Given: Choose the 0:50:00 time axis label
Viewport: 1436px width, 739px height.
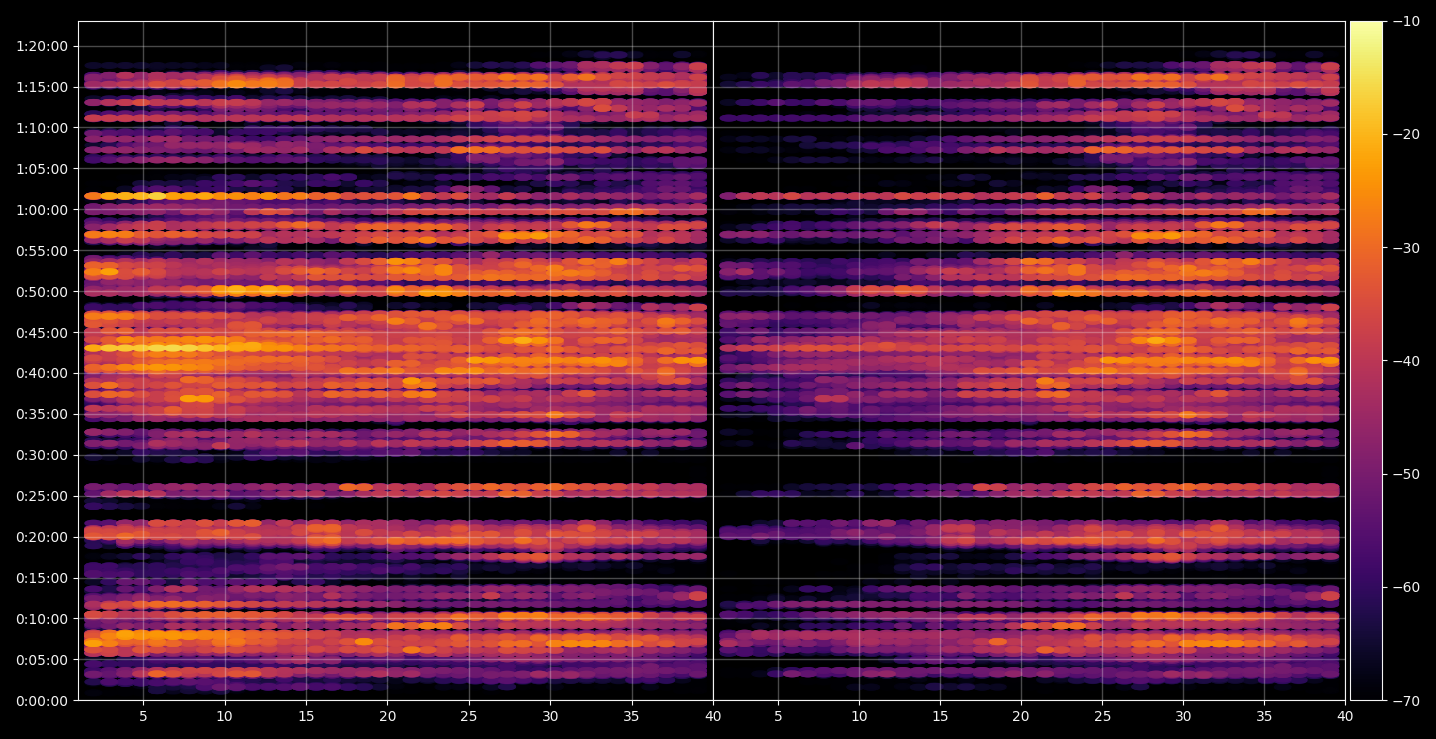Looking at the screenshot, I should click(42, 292).
